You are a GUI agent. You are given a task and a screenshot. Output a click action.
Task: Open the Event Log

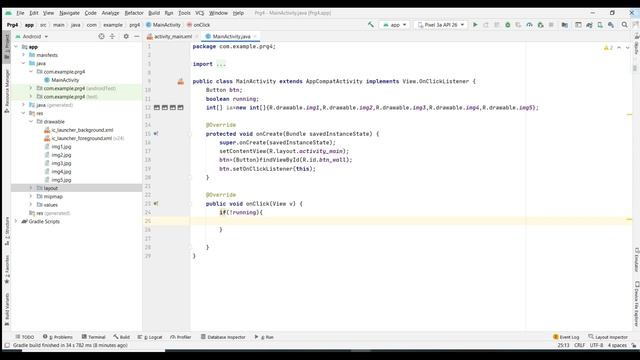coord(566,337)
